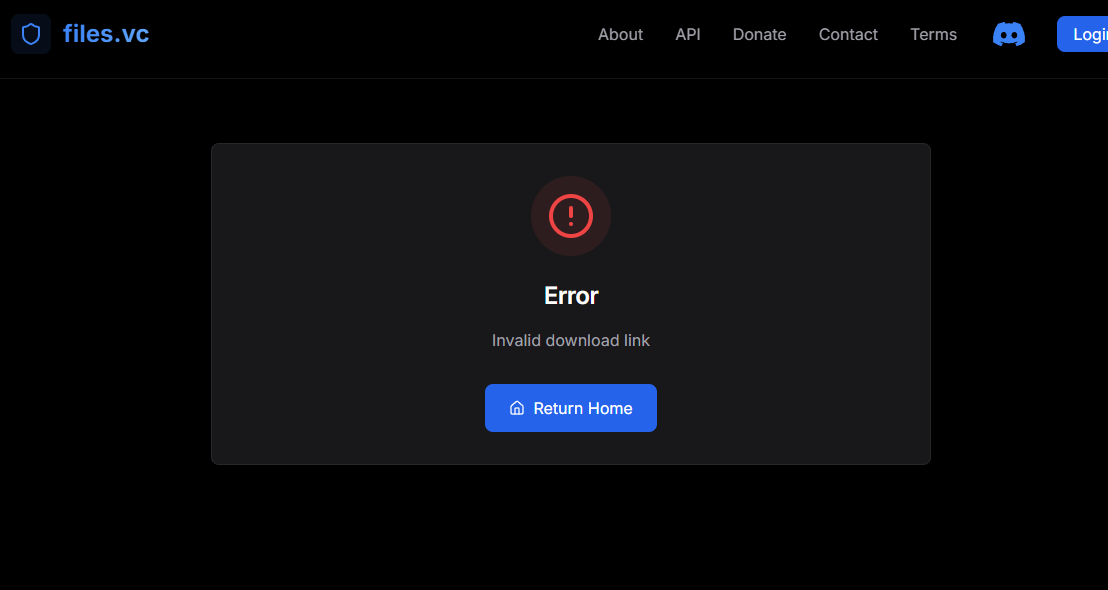Image resolution: width=1108 pixels, height=590 pixels.
Task: View the Terms page
Action: [933, 34]
